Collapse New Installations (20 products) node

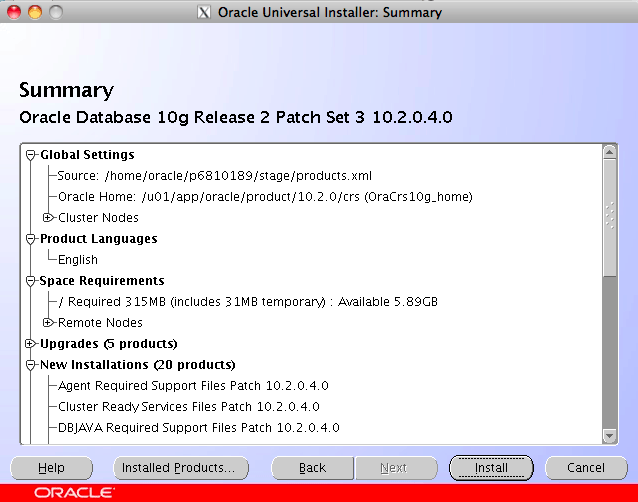(31, 365)
